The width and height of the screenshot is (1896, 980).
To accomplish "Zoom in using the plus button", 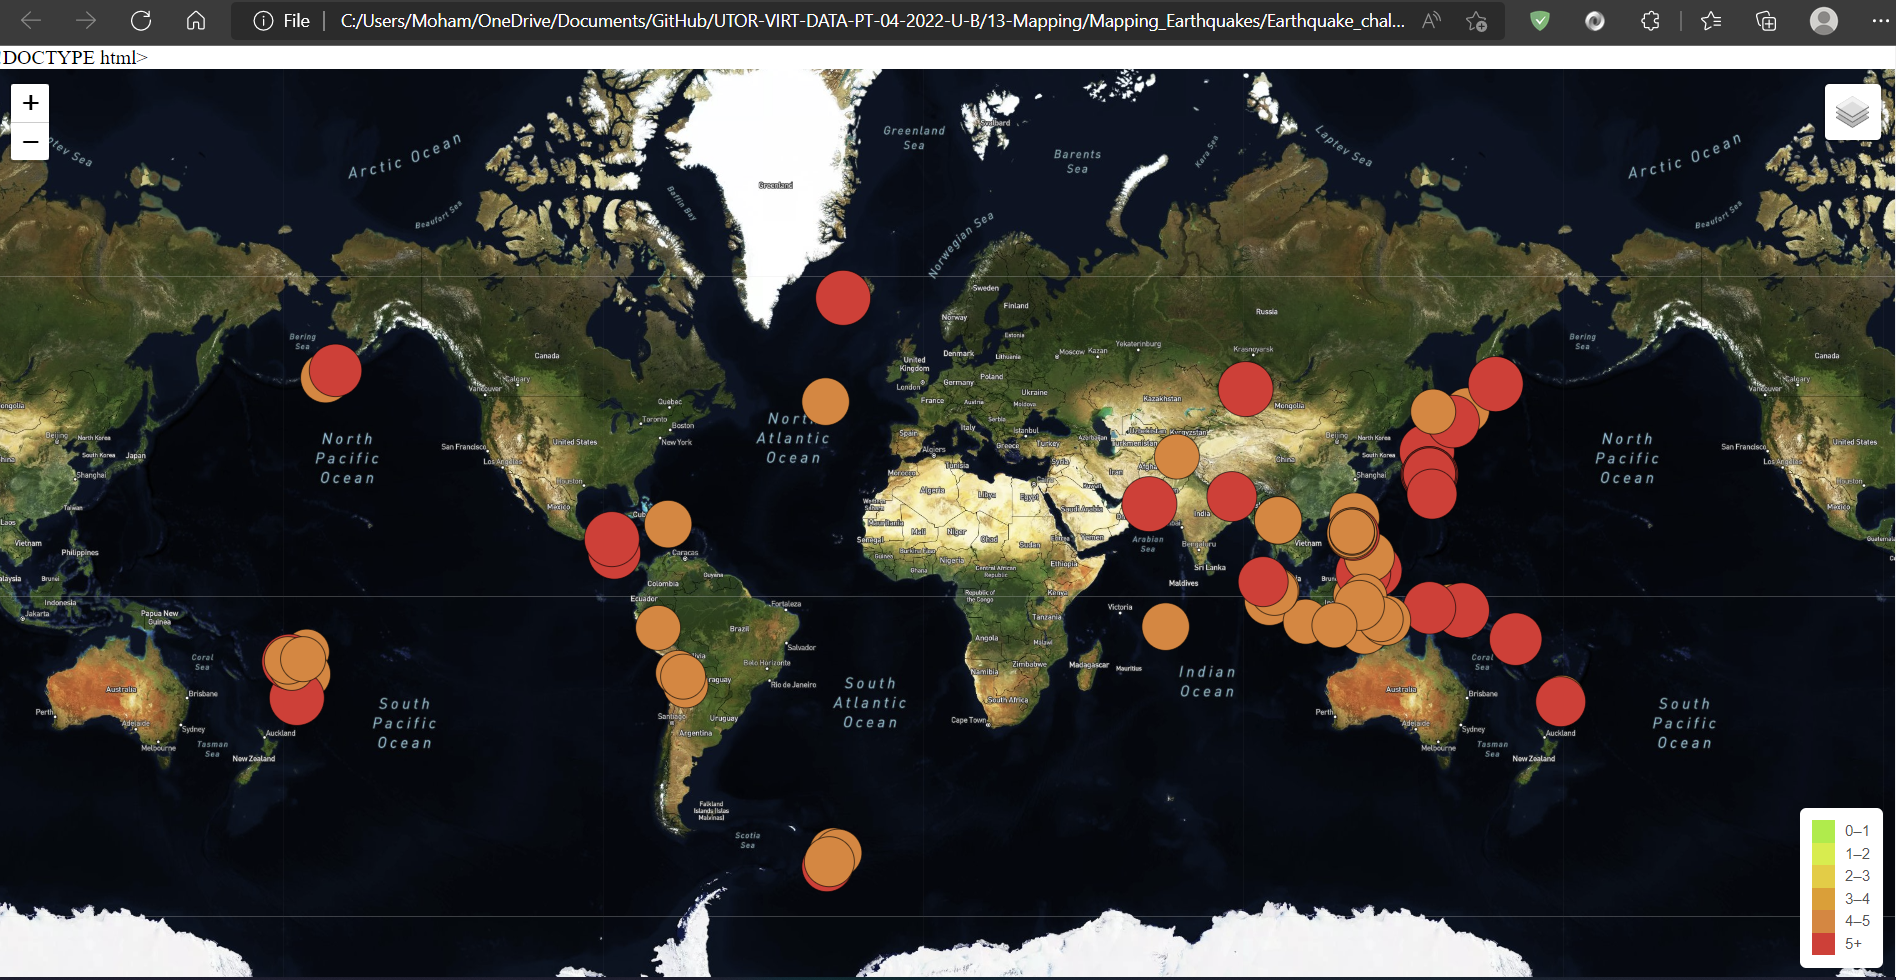I will [30, 102].
